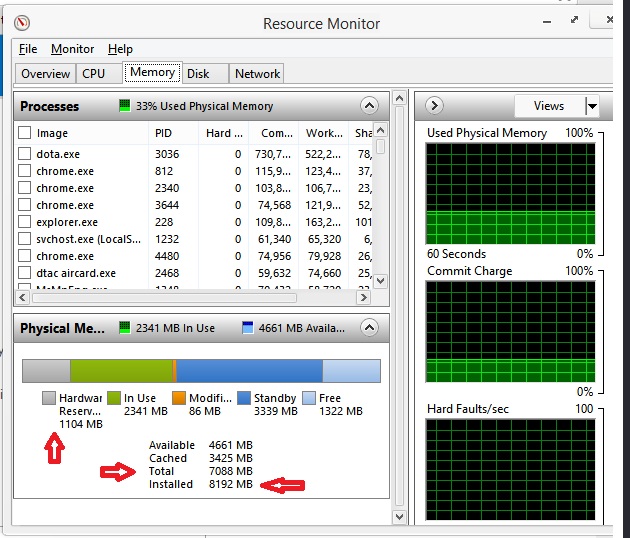Open the File menu
This screenshot has height=538, width=630.
coord(28,49)
